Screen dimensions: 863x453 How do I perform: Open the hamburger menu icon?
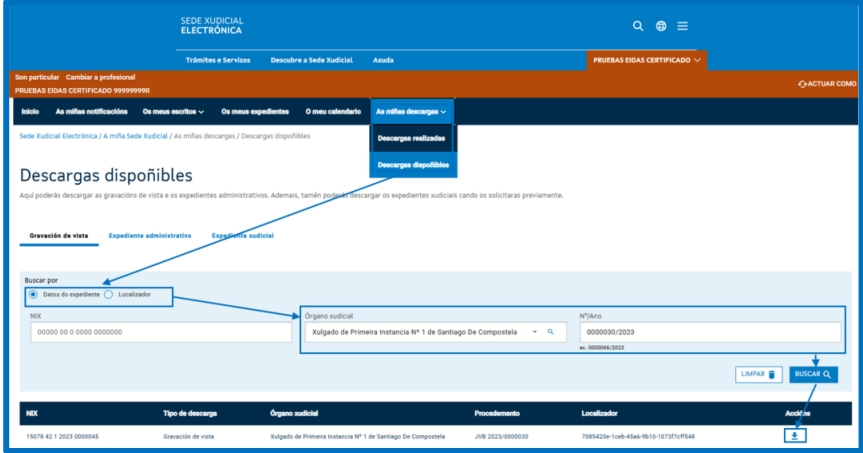click(682, 25)
